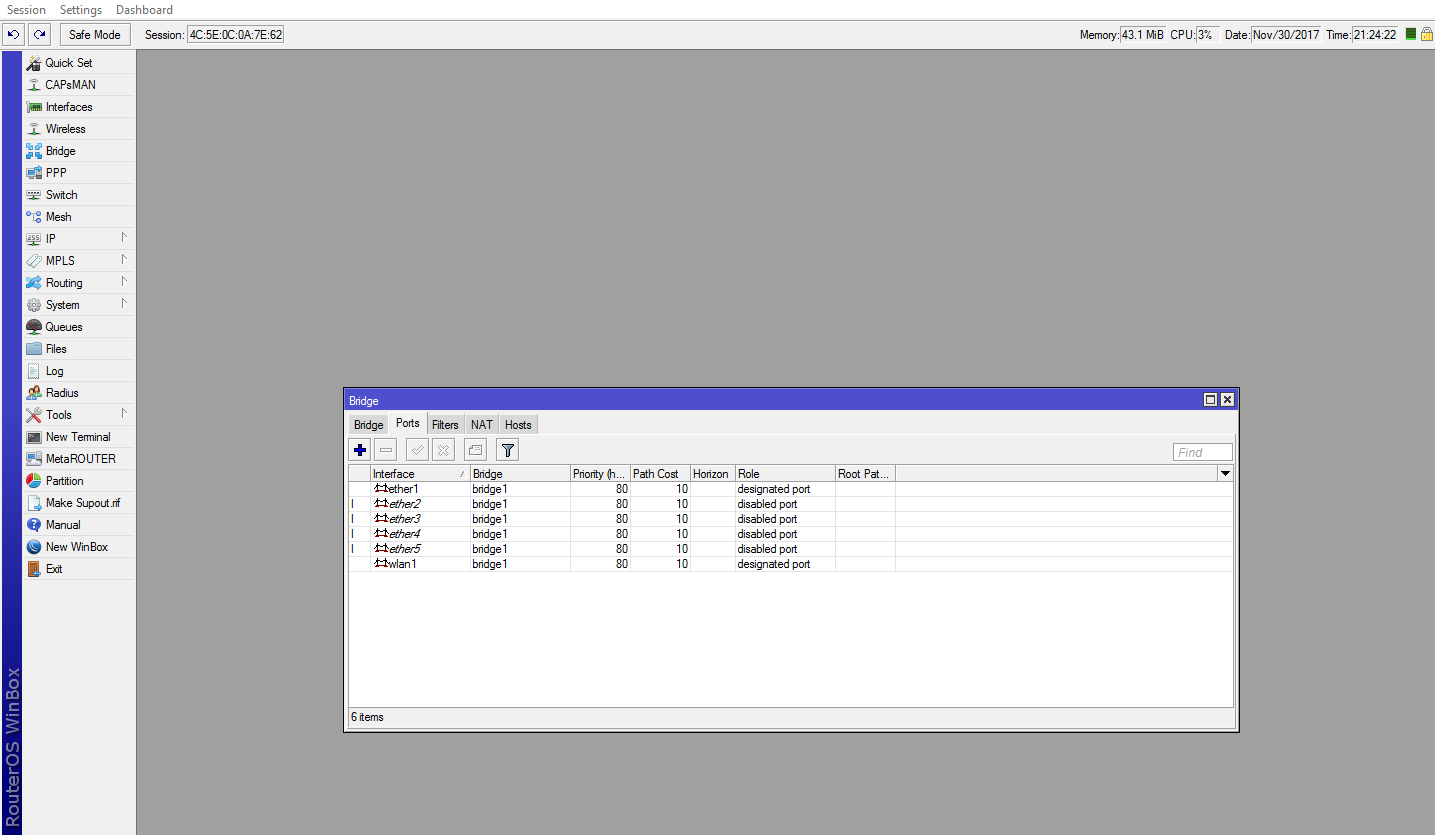Open the Dashboard menu
This screenshot has height=835, width=1435.
pyautogui.click(x=144, y=10)
